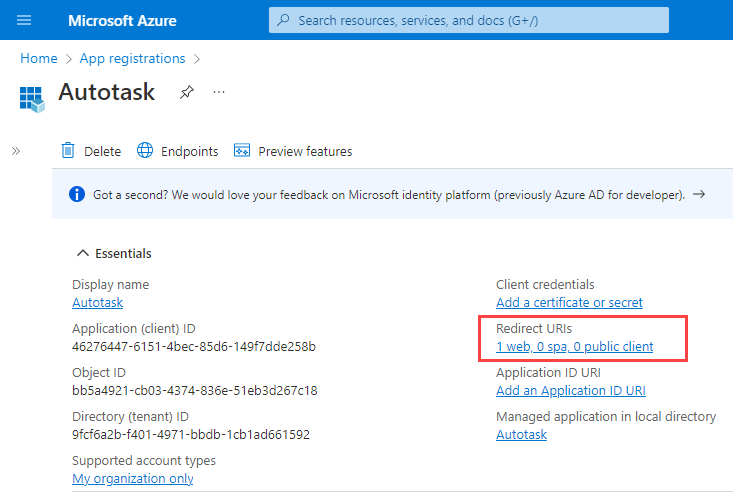The height and width of the screenshot is (497, 733).
Task: Open My organization only link
Action: tap(133, 479)
